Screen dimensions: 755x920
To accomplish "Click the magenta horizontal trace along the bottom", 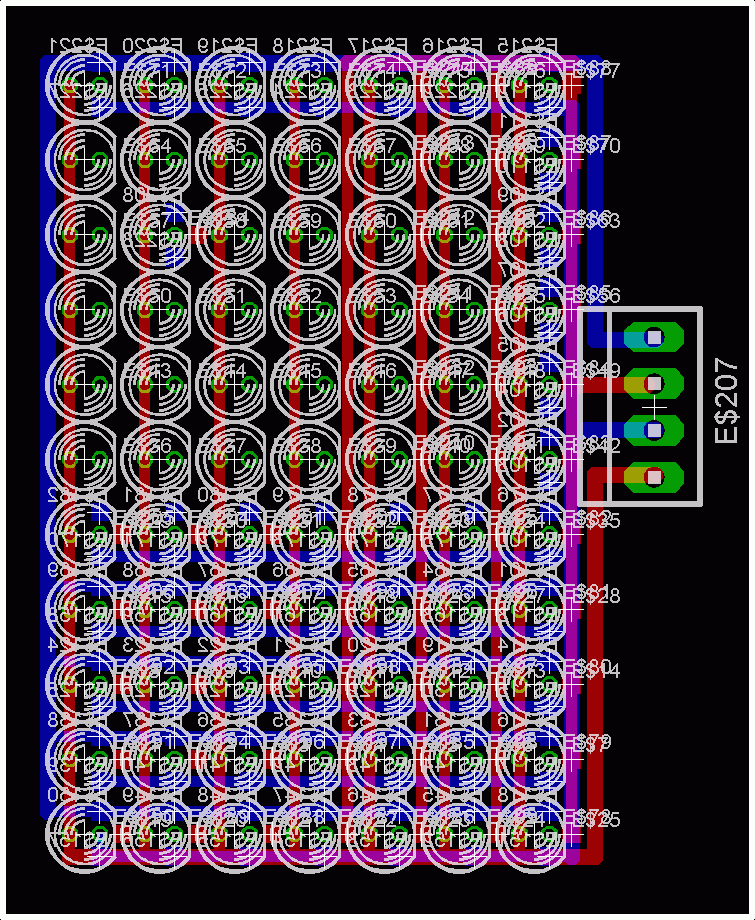I will click(x=330, y=857).
